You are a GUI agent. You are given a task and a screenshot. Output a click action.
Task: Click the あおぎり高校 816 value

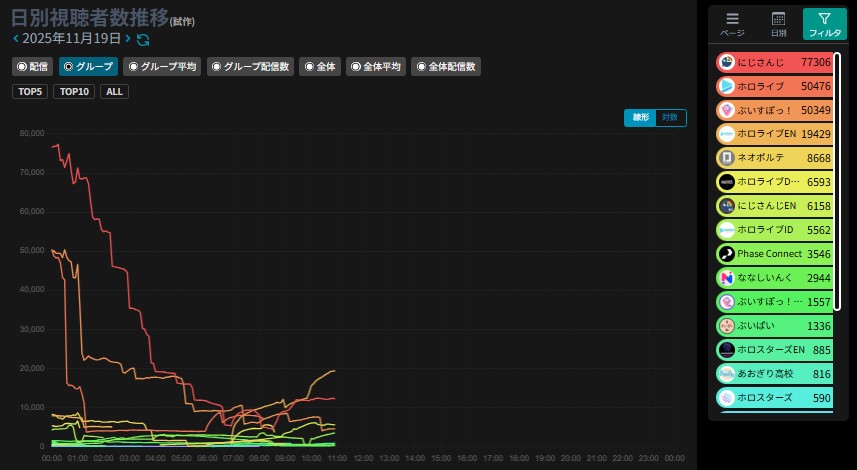pos(821,374)
